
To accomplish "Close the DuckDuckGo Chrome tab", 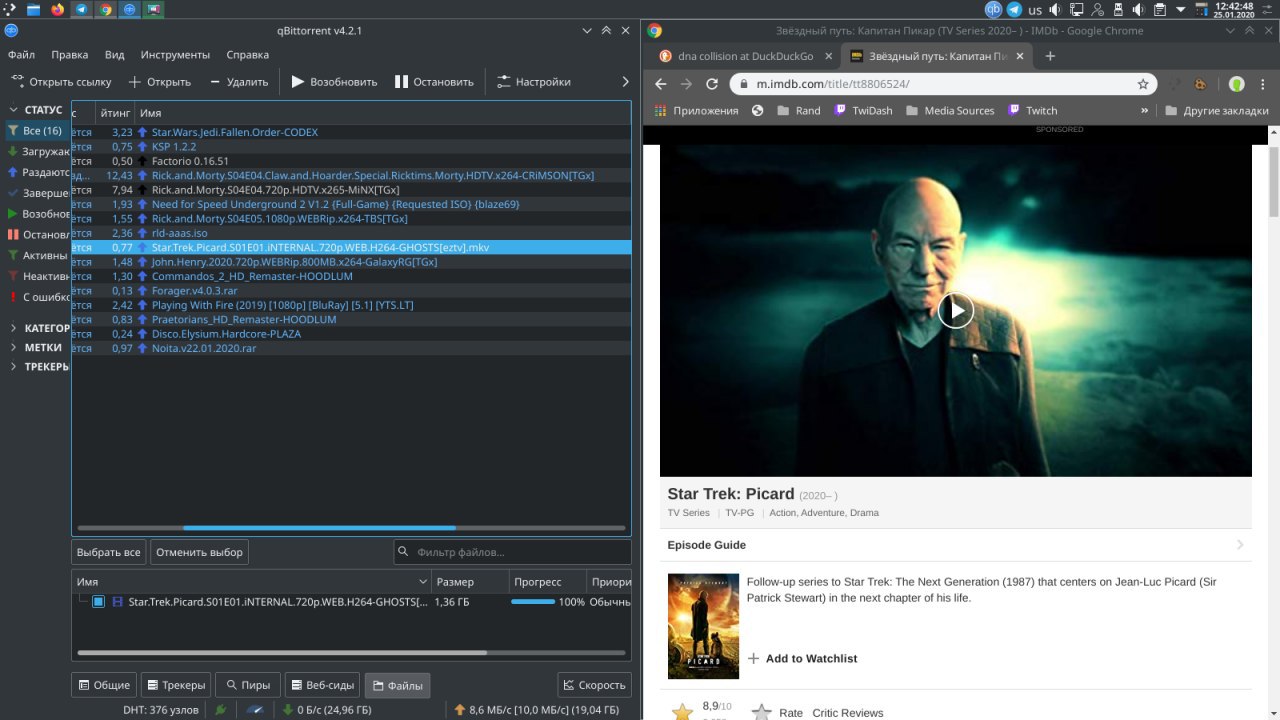I will tap(826, 56).
